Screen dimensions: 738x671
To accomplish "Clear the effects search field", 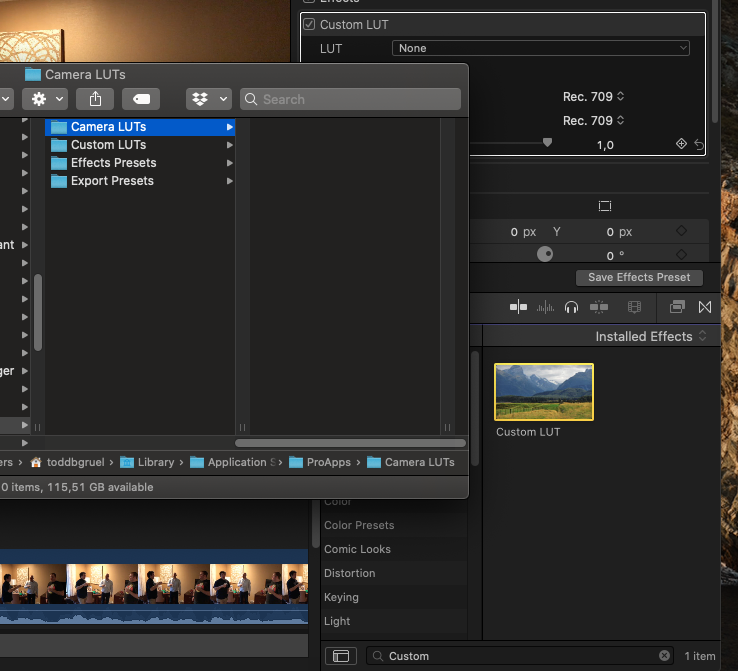I will (664, 655).
